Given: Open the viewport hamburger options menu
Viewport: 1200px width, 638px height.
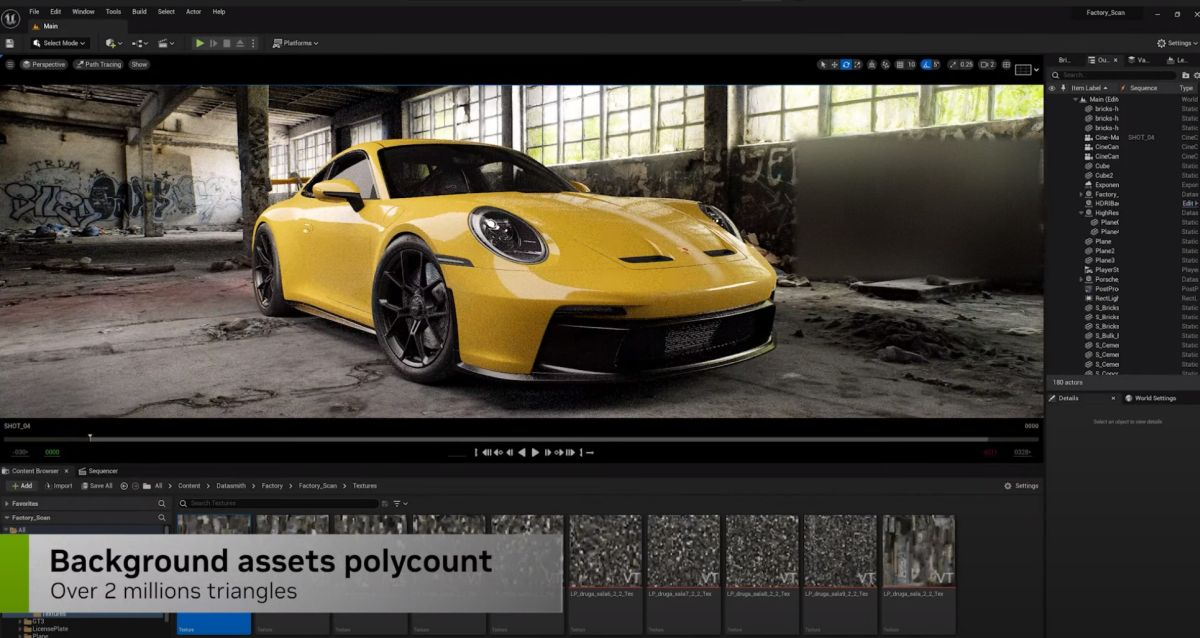Looking at the screenshot, I should coord(10,65).
